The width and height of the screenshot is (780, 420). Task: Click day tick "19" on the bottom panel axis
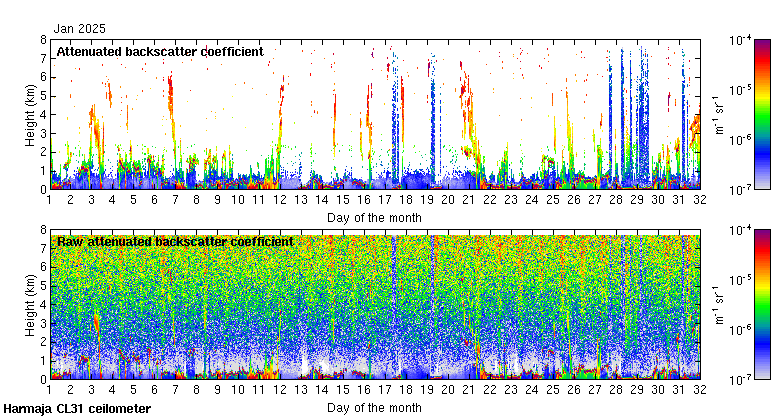[x=427, y=390]
